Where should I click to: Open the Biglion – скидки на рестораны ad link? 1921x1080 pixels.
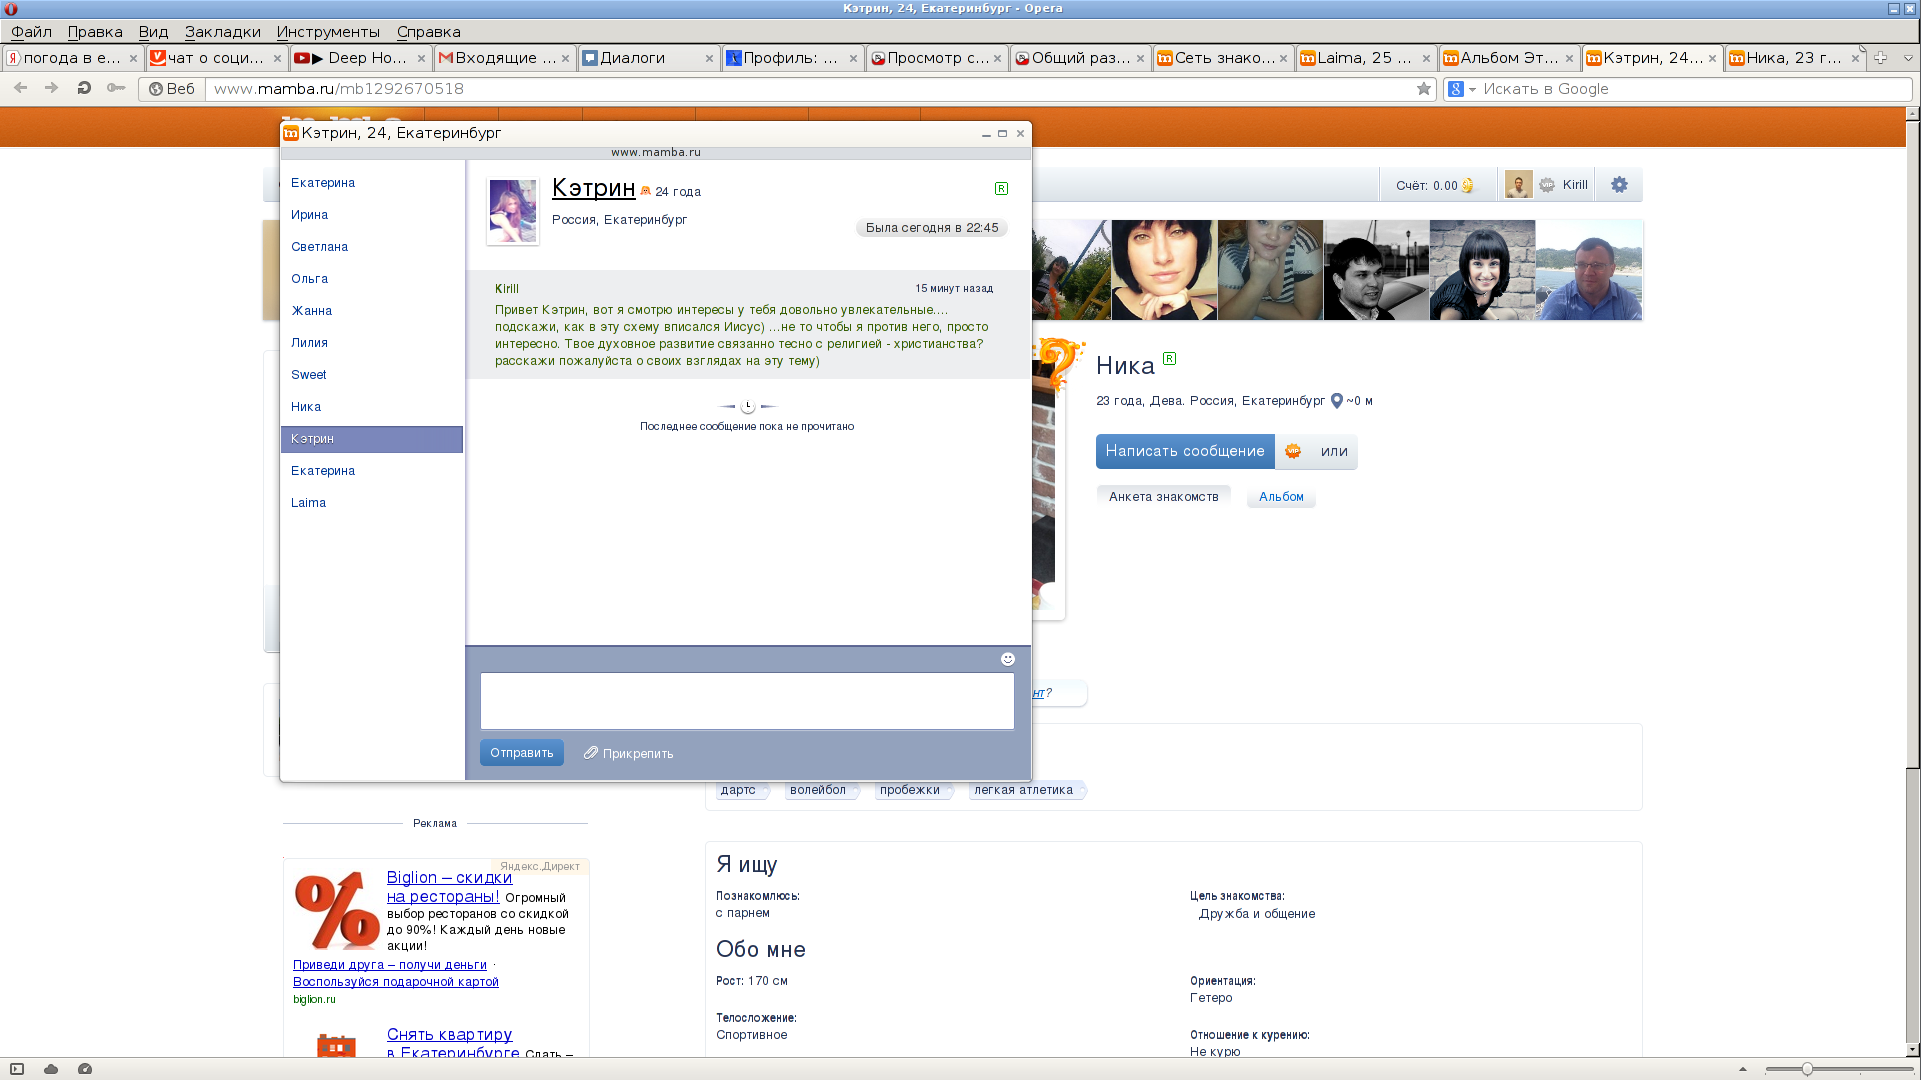[x=449, y=887]
